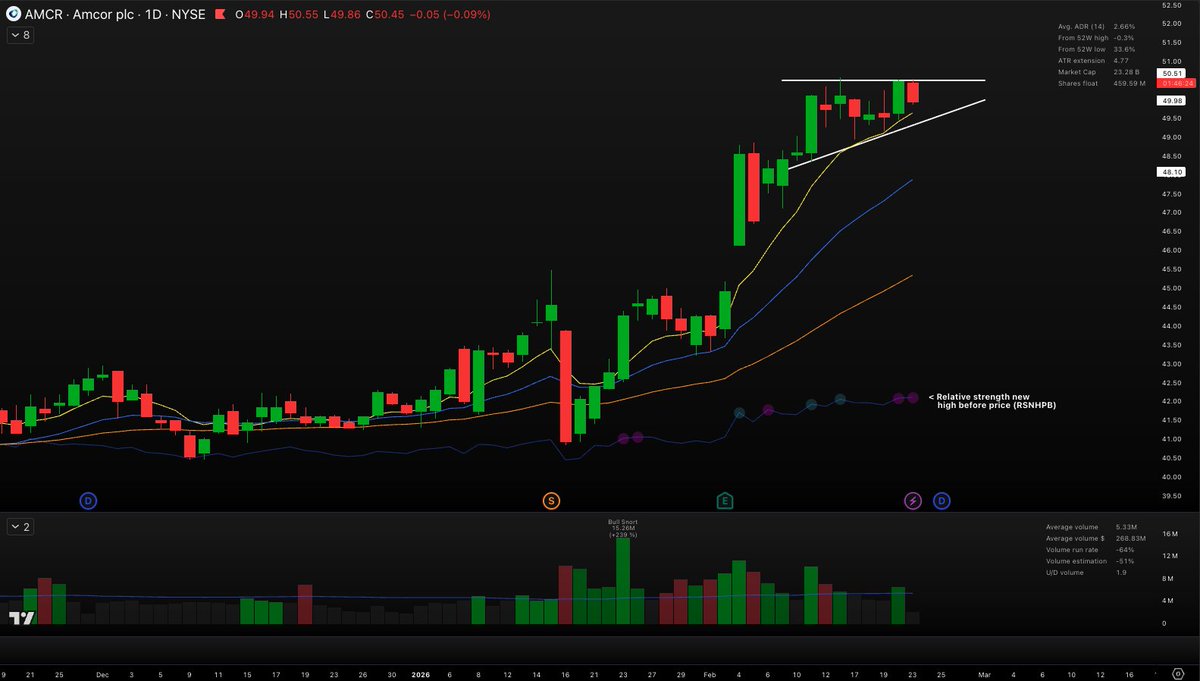Collapse the indicator legend via the 8 chevron
The image size is (1200, 681).
[20, 34]
